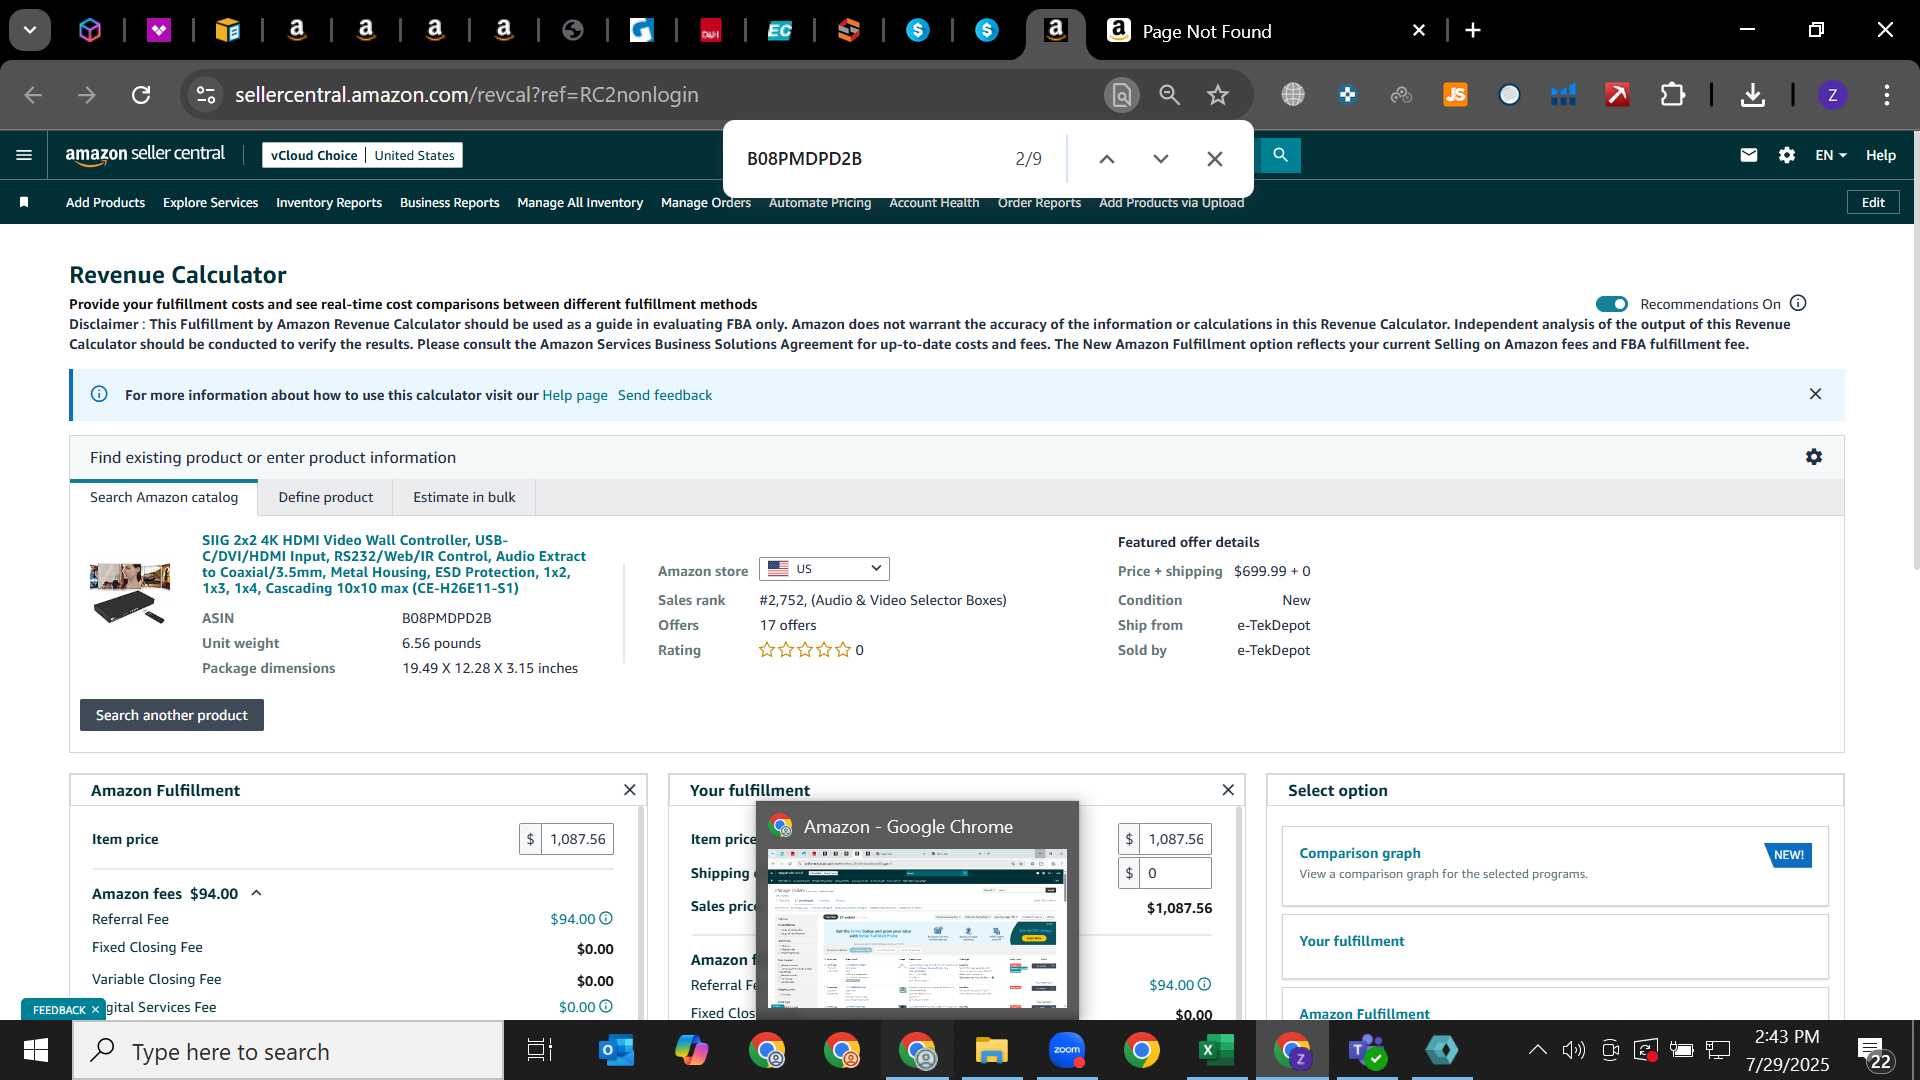Image resolution: width=1920 pixels, height=1080 pixels.
Task: Click the Windows Start button
Action: tap(36, 1051)
